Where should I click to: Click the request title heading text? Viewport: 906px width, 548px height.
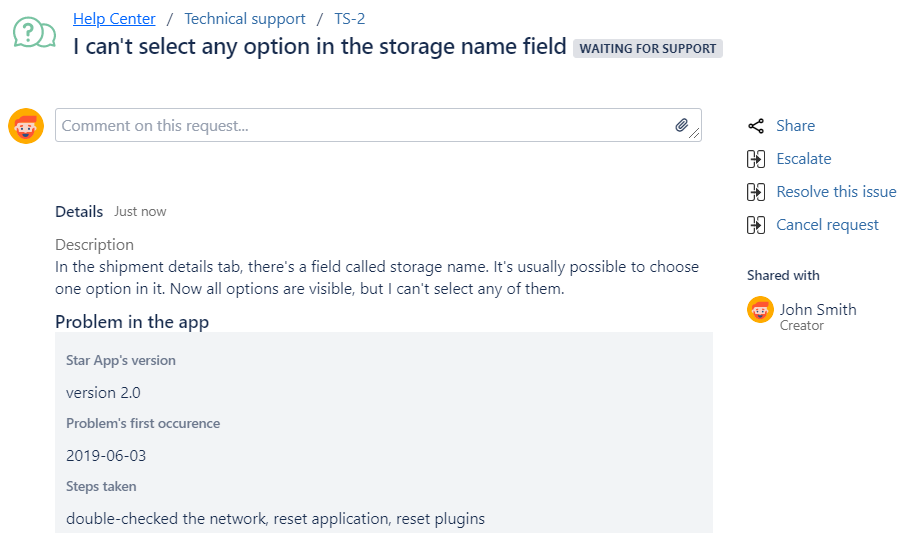click(x=320, y=47)
